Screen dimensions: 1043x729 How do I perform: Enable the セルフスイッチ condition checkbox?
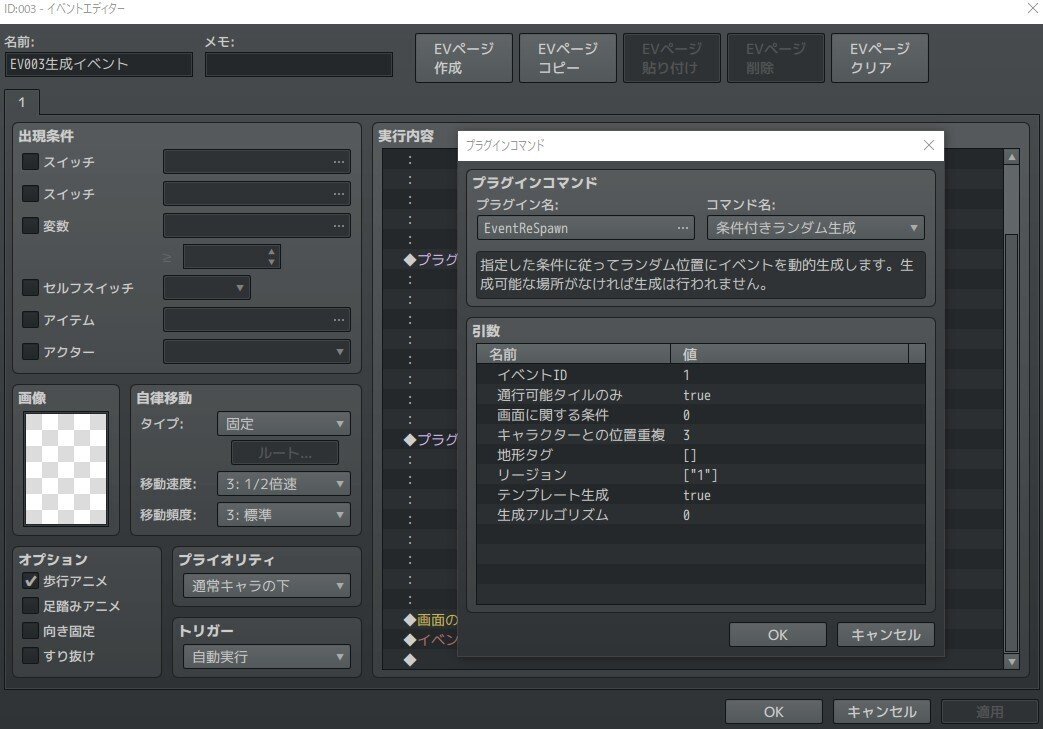click(x=28, y=288)
